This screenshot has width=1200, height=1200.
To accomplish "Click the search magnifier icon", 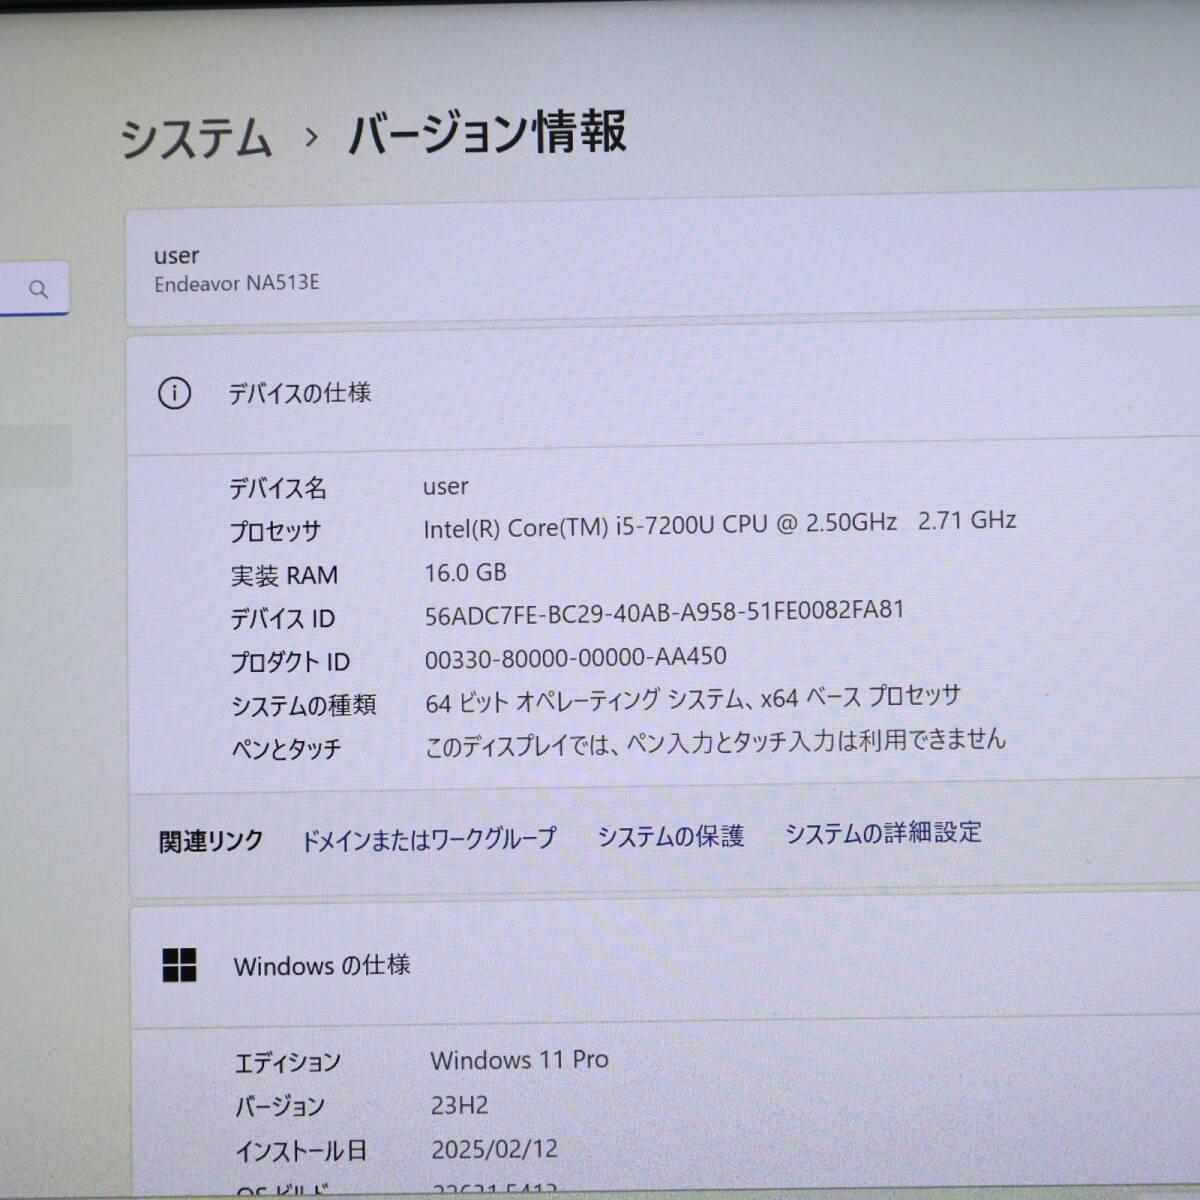I will 38,290.
